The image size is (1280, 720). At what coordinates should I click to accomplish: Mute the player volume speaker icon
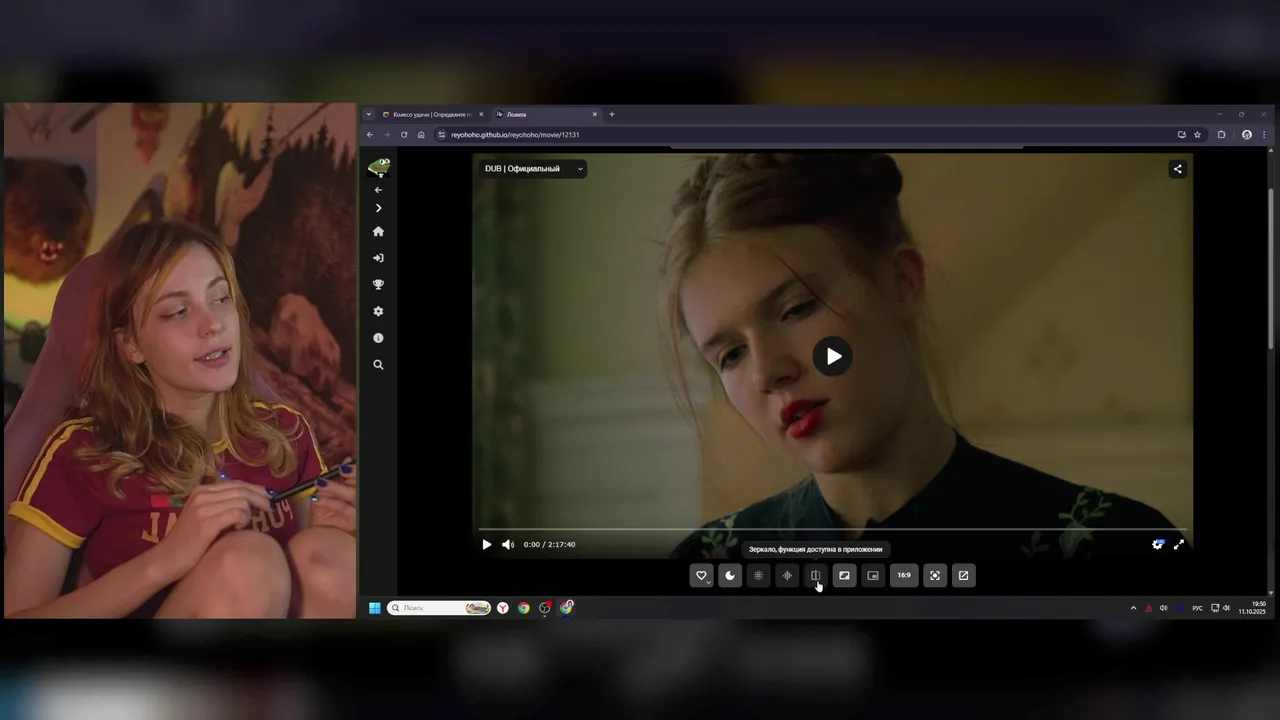click(x=508, y=545)
